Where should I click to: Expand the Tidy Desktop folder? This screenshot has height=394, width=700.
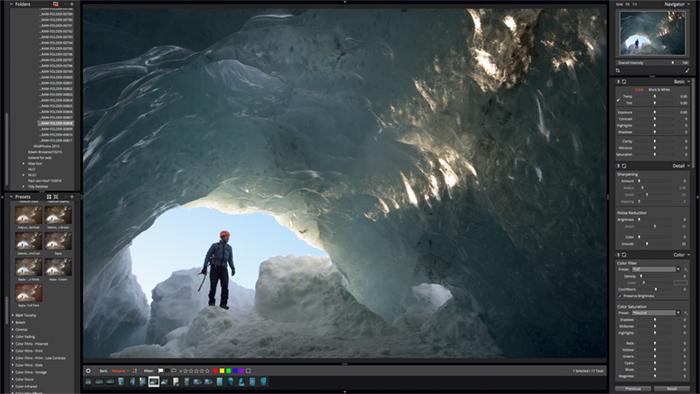click(24, 187)
